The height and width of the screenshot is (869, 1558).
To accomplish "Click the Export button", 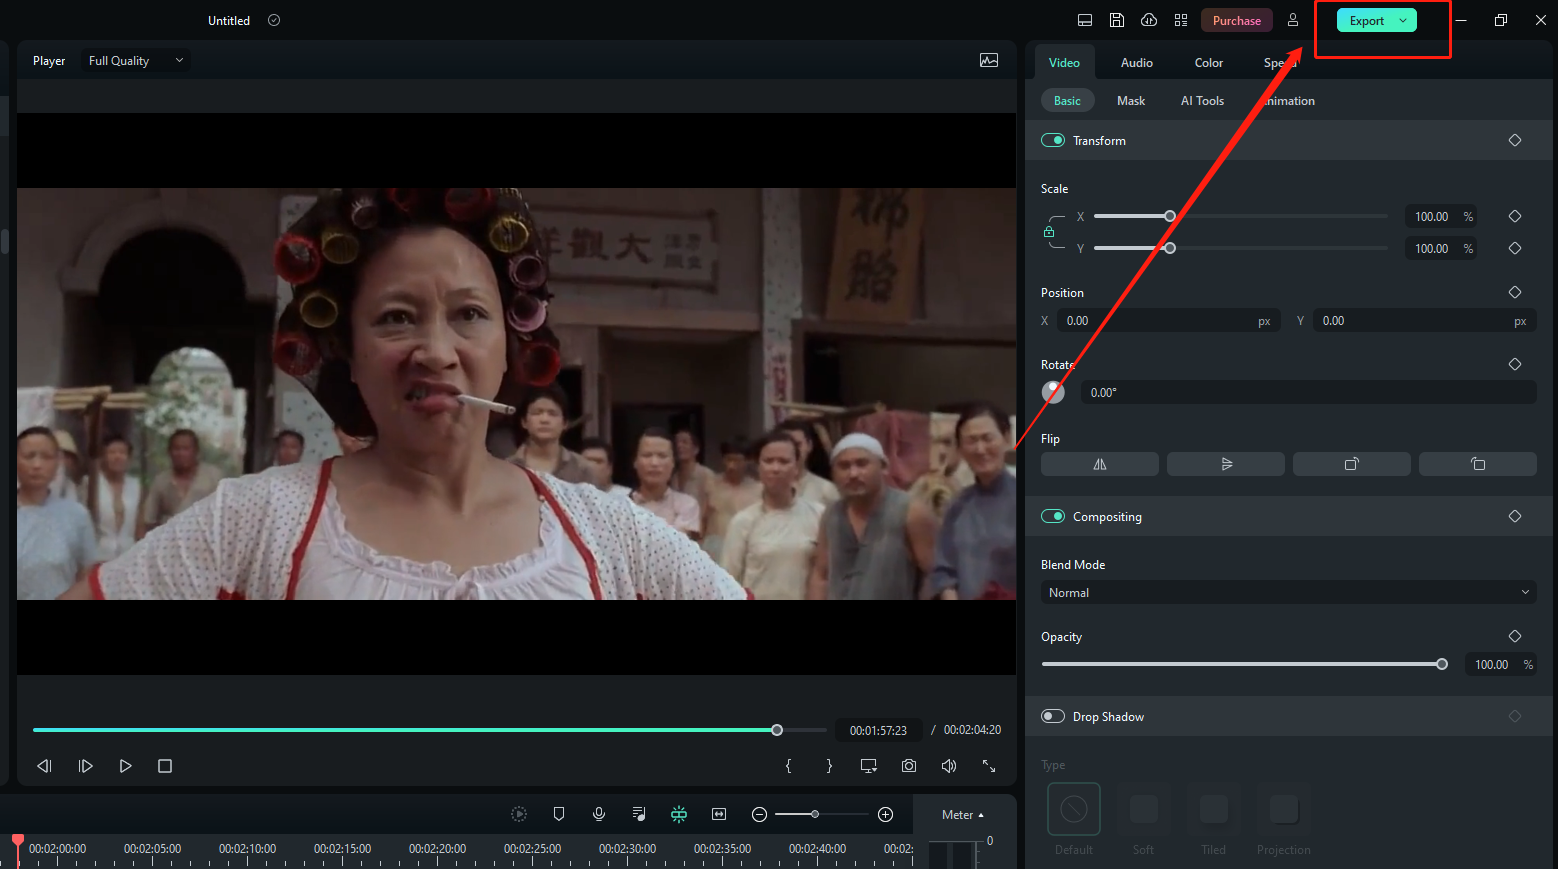I will (1366, 21).
